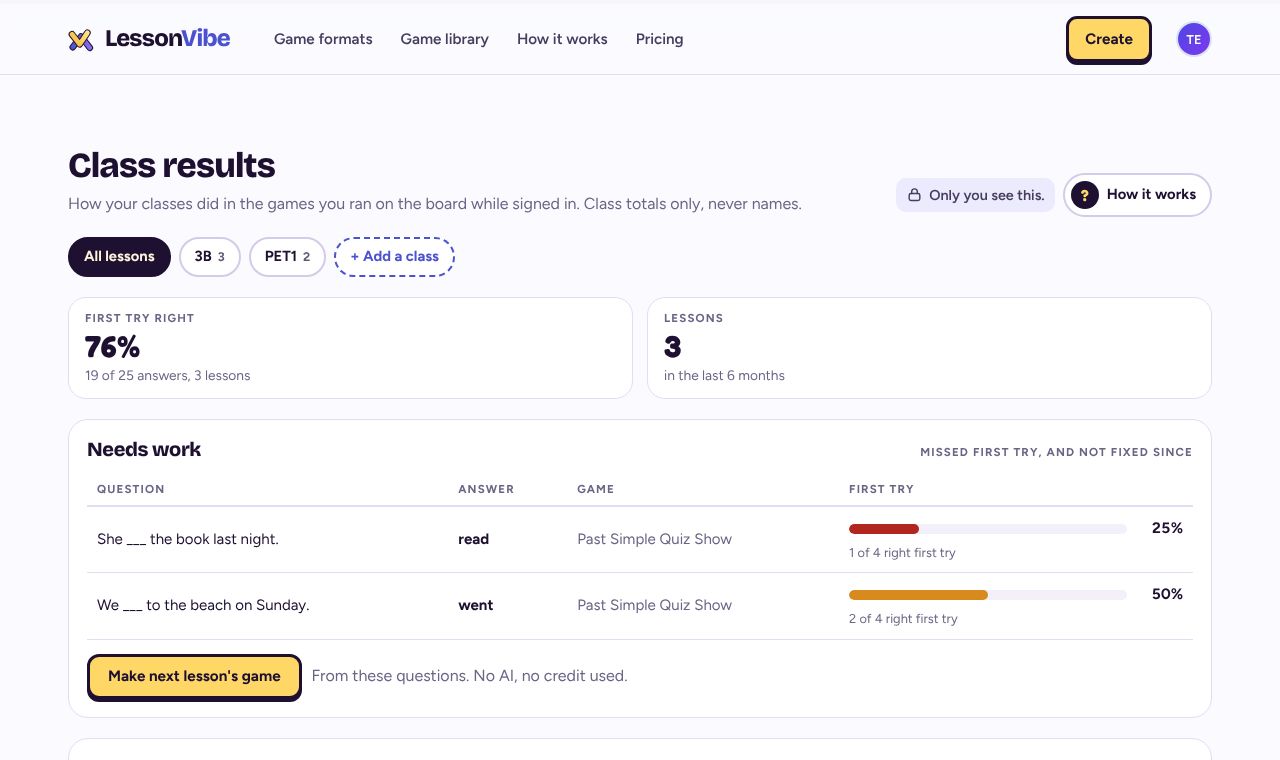Click the QUESTION column header
1280x760 pixels.
tap(131, 489)
